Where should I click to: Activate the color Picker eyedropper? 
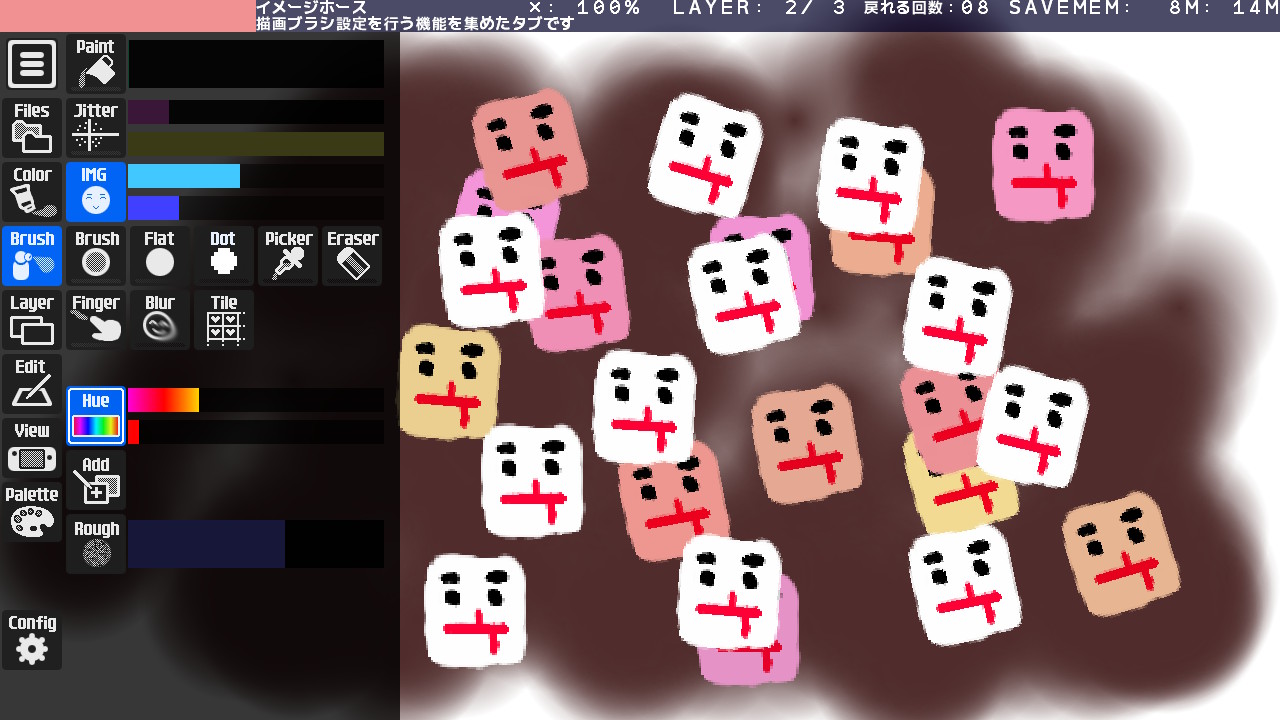[x=288, y=255]
